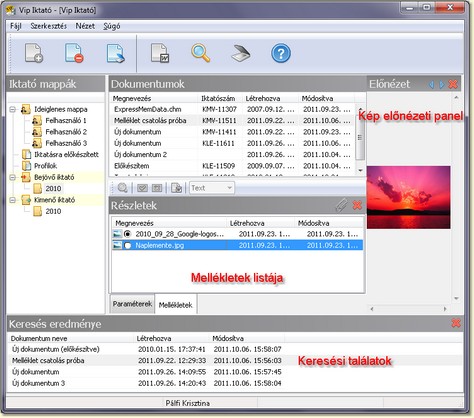Sort documents by Iktatószám column header

click(218, 98)
